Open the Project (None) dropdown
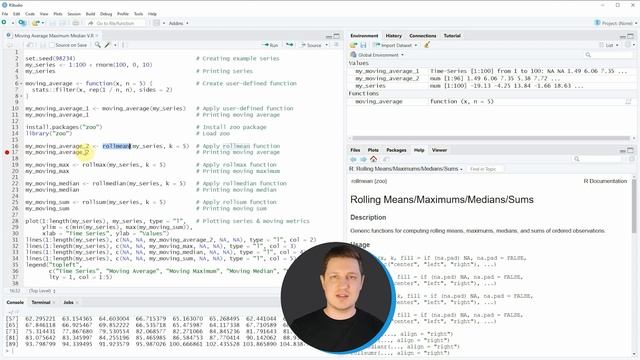The image size is (640, 360). pos(616,23)
